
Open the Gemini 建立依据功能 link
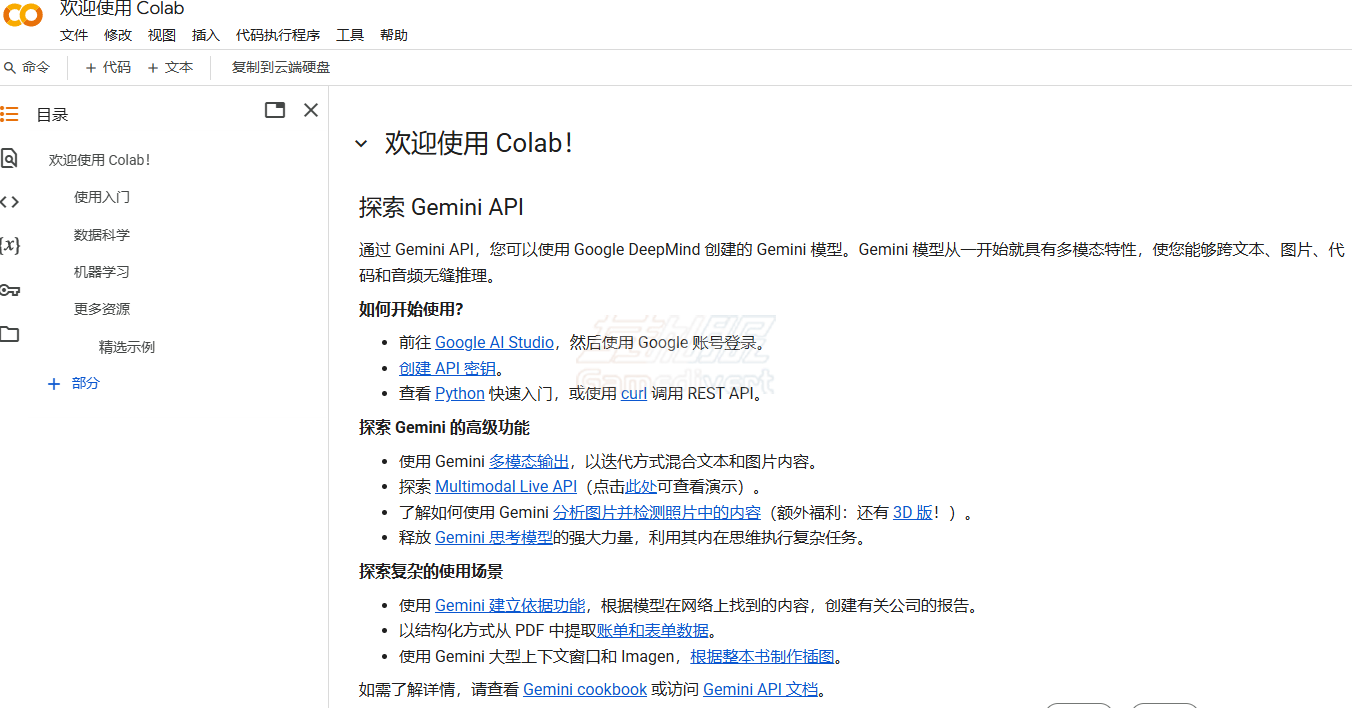point(510,605)
